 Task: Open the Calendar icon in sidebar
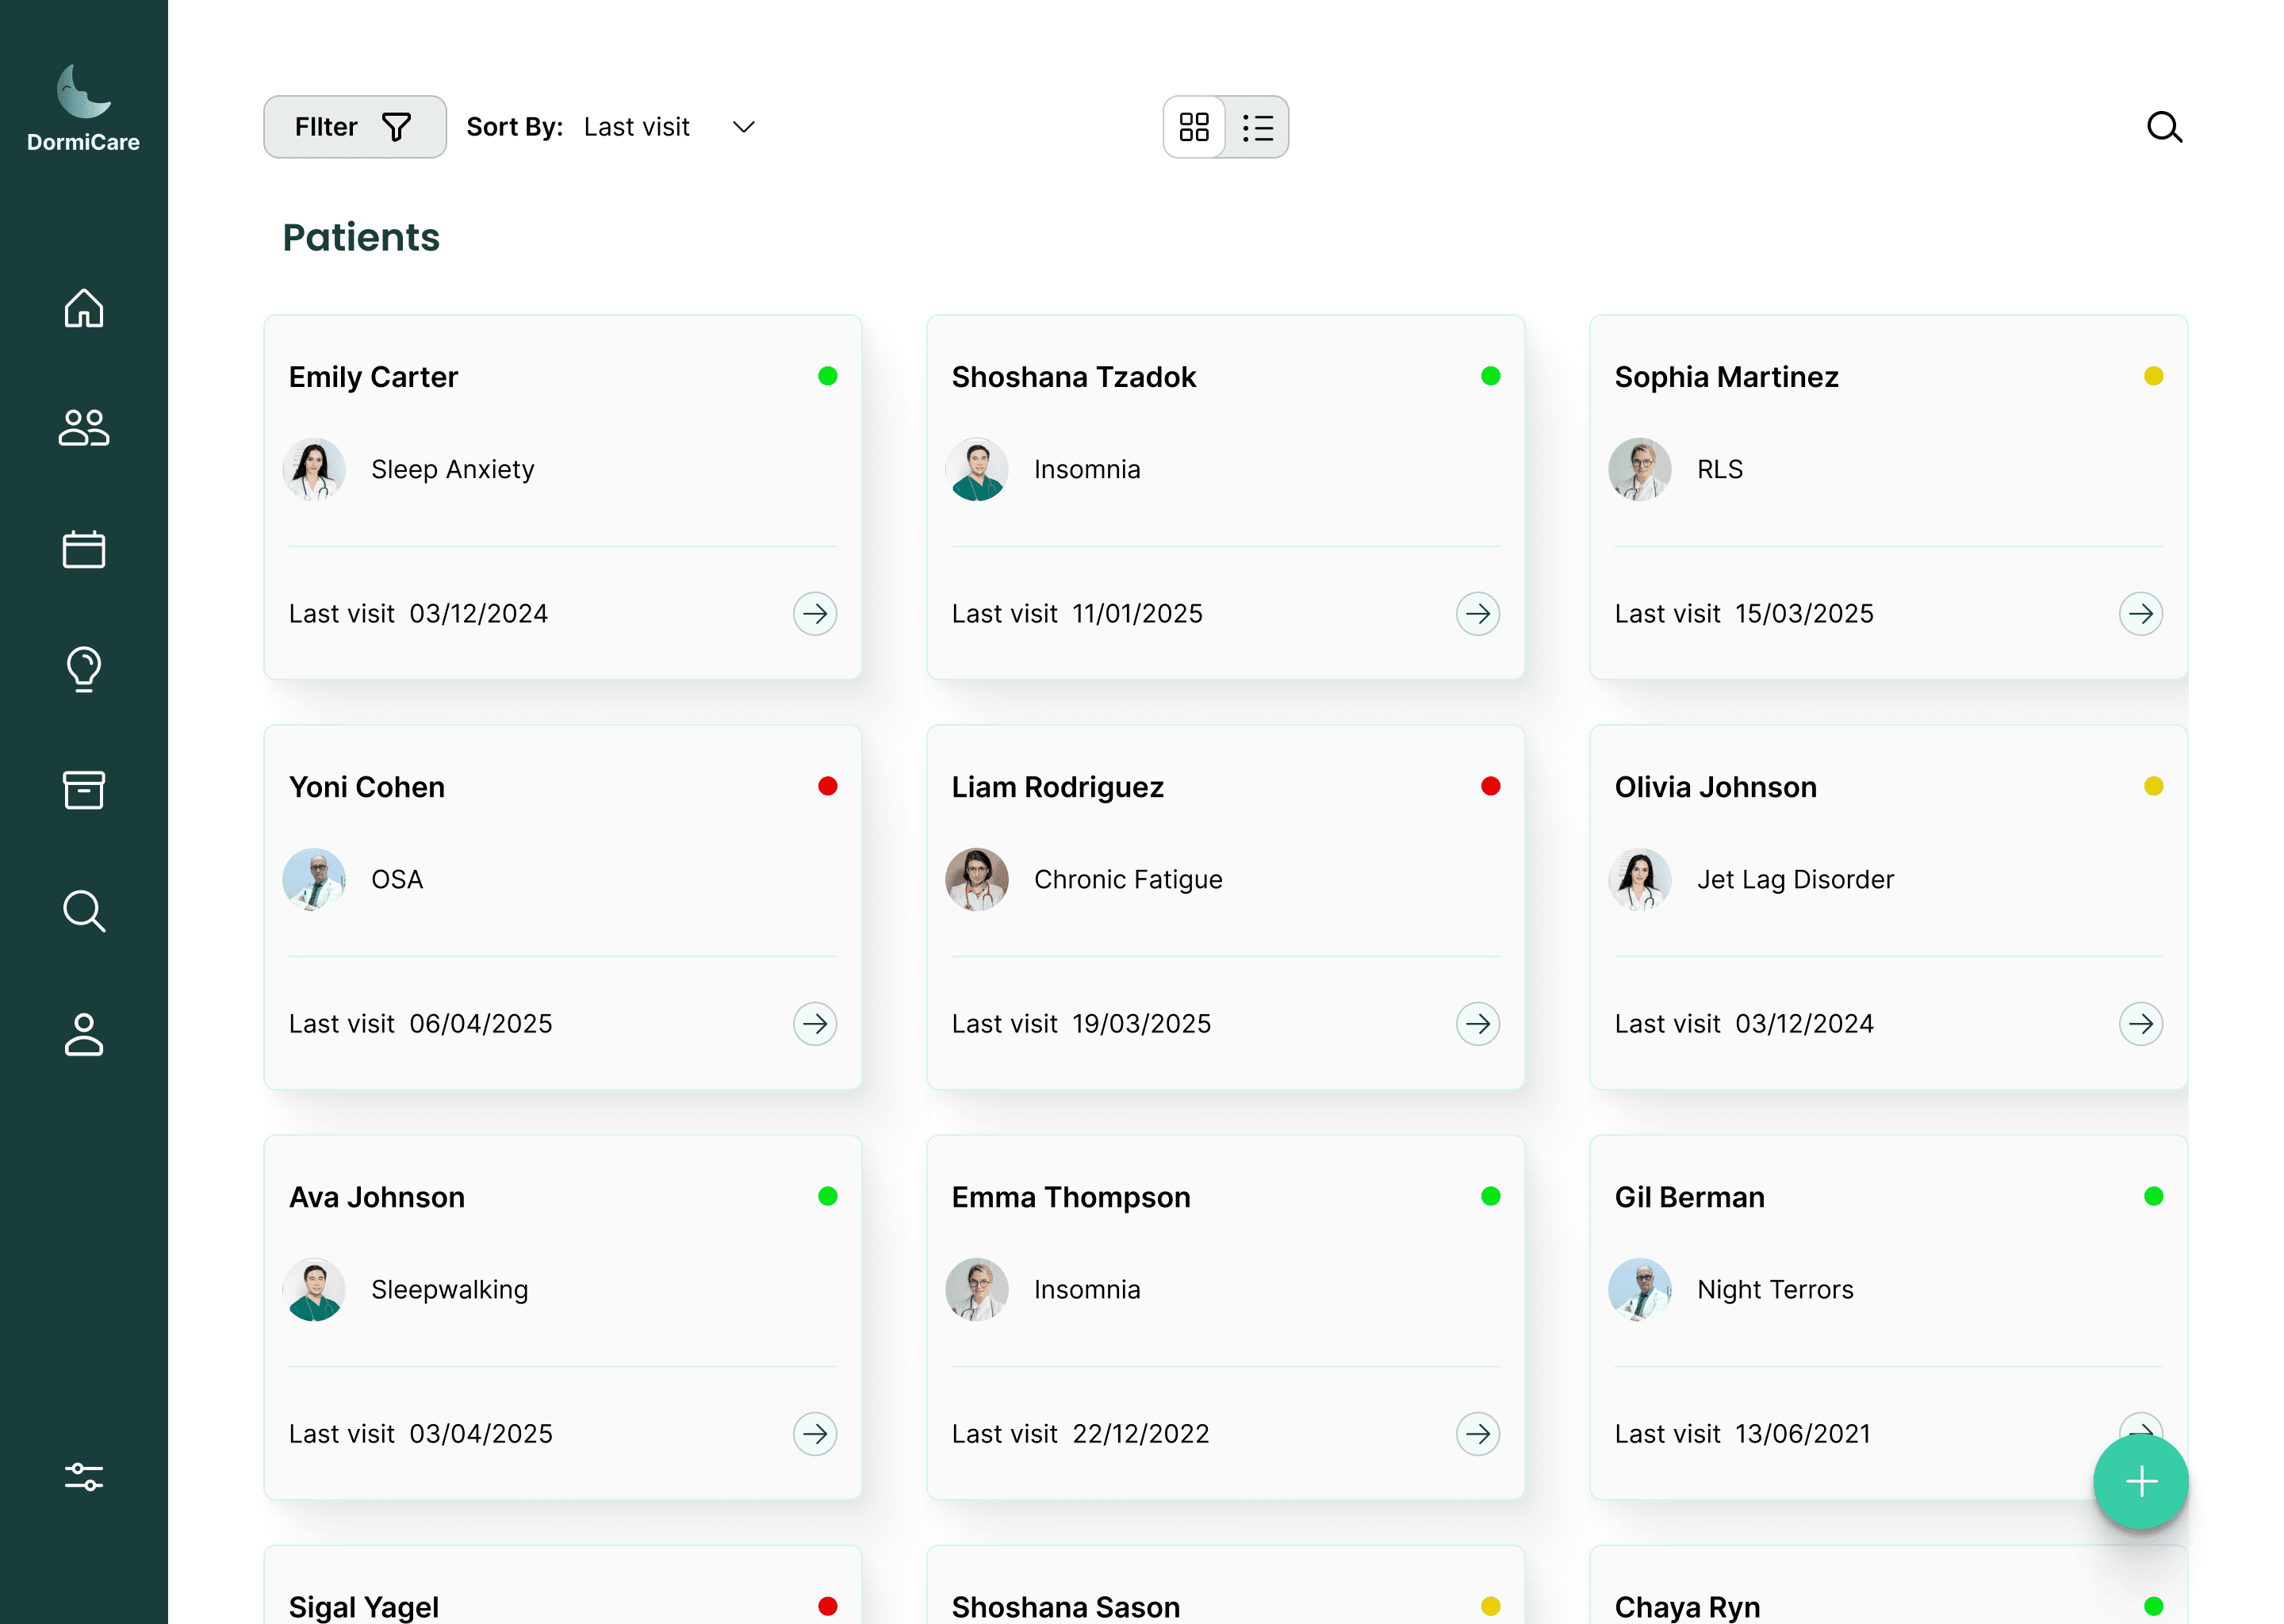tap(84, 549)
